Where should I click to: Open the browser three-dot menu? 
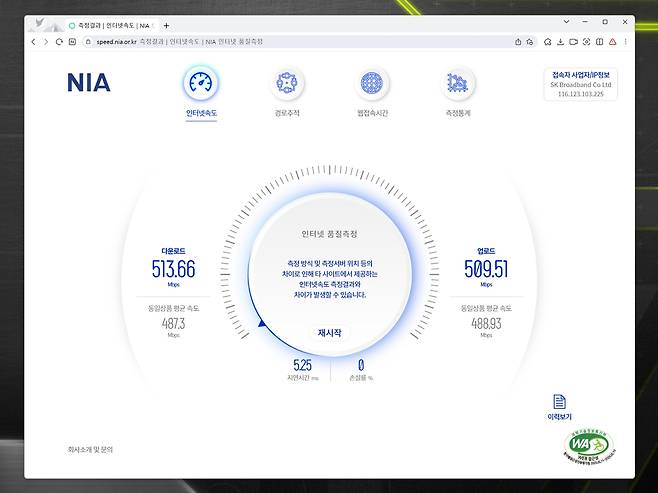tap(625, 41)
